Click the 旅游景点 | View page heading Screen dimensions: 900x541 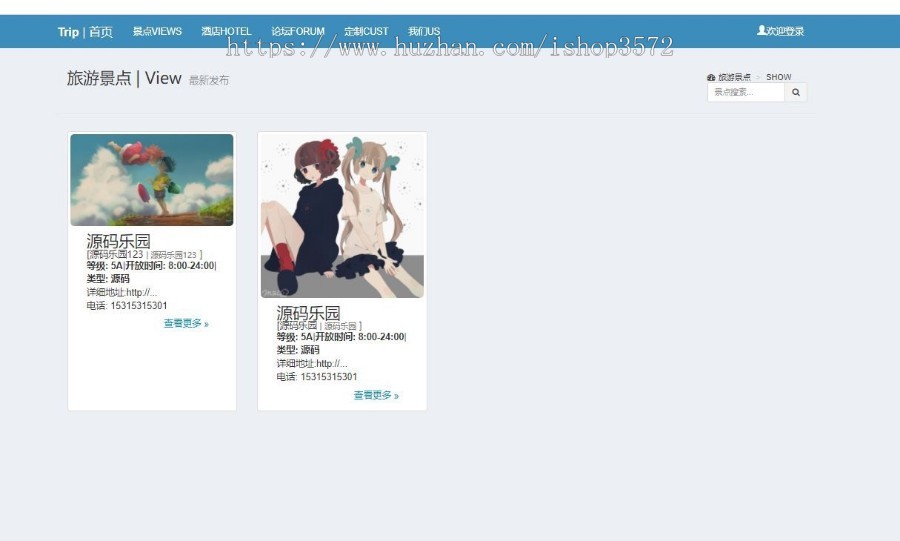click(x=124, y=78)
